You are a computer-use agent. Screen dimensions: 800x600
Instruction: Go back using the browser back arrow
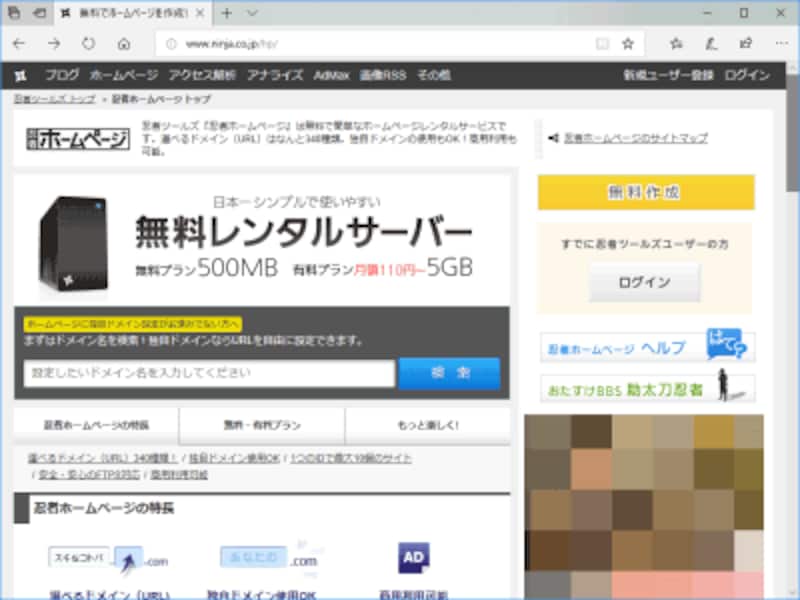click(19, 44)
